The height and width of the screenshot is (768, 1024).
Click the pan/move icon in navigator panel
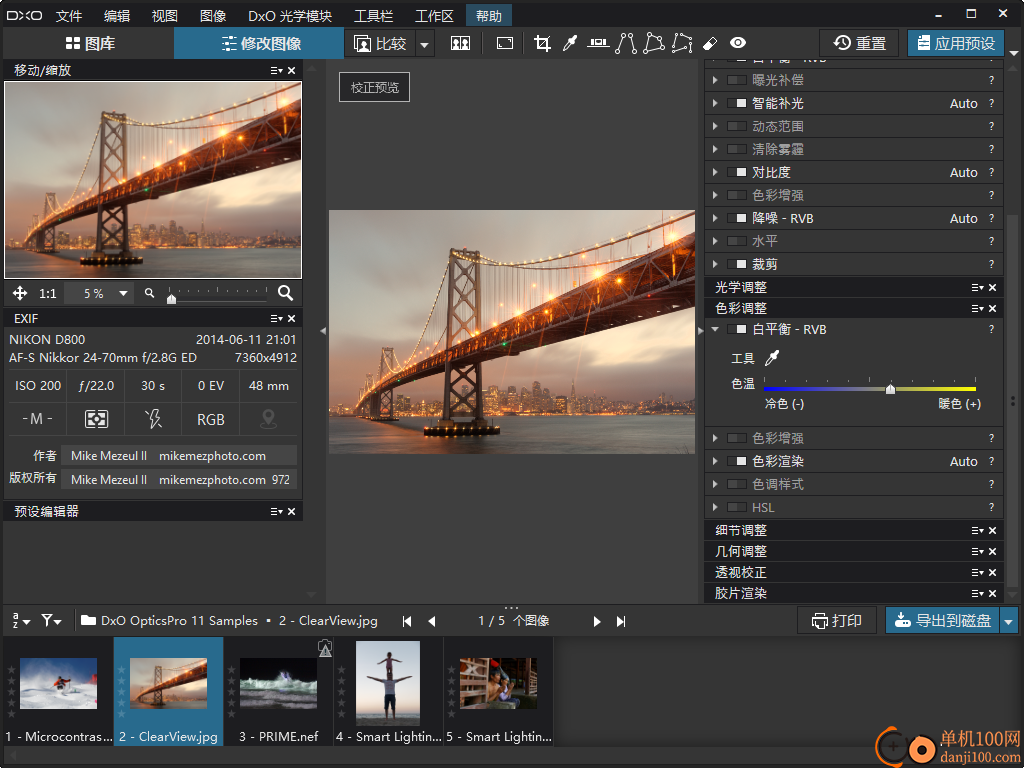pos(20,293)
